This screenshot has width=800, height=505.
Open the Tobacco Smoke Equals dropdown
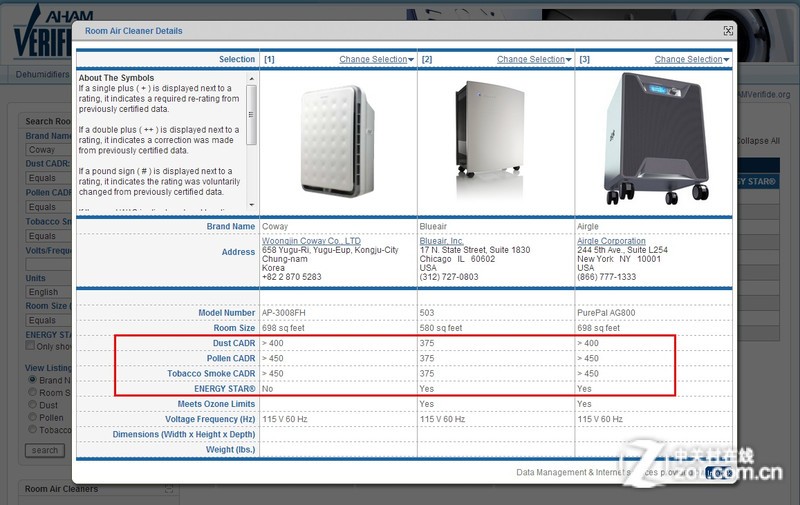click(48, 236)
